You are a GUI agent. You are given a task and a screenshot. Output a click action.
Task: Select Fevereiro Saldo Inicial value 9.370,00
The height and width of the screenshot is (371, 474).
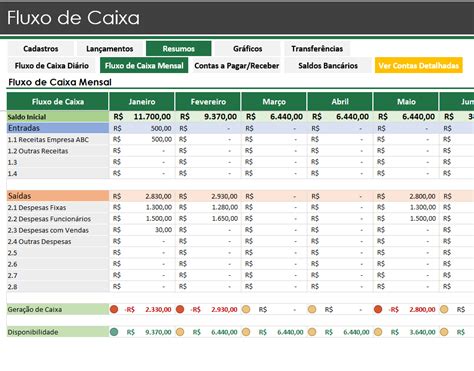(x=220, y=117)
